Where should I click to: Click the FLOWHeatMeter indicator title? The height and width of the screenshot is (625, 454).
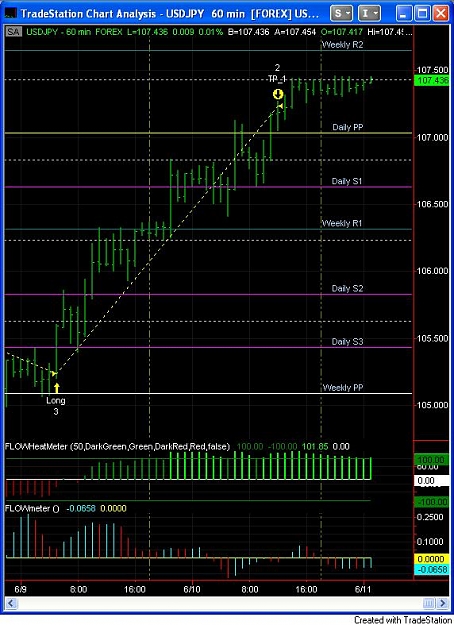point(118,446)
